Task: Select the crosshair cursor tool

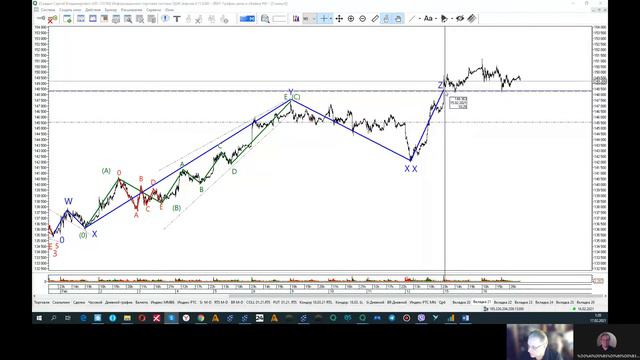Action: point(323,19)
